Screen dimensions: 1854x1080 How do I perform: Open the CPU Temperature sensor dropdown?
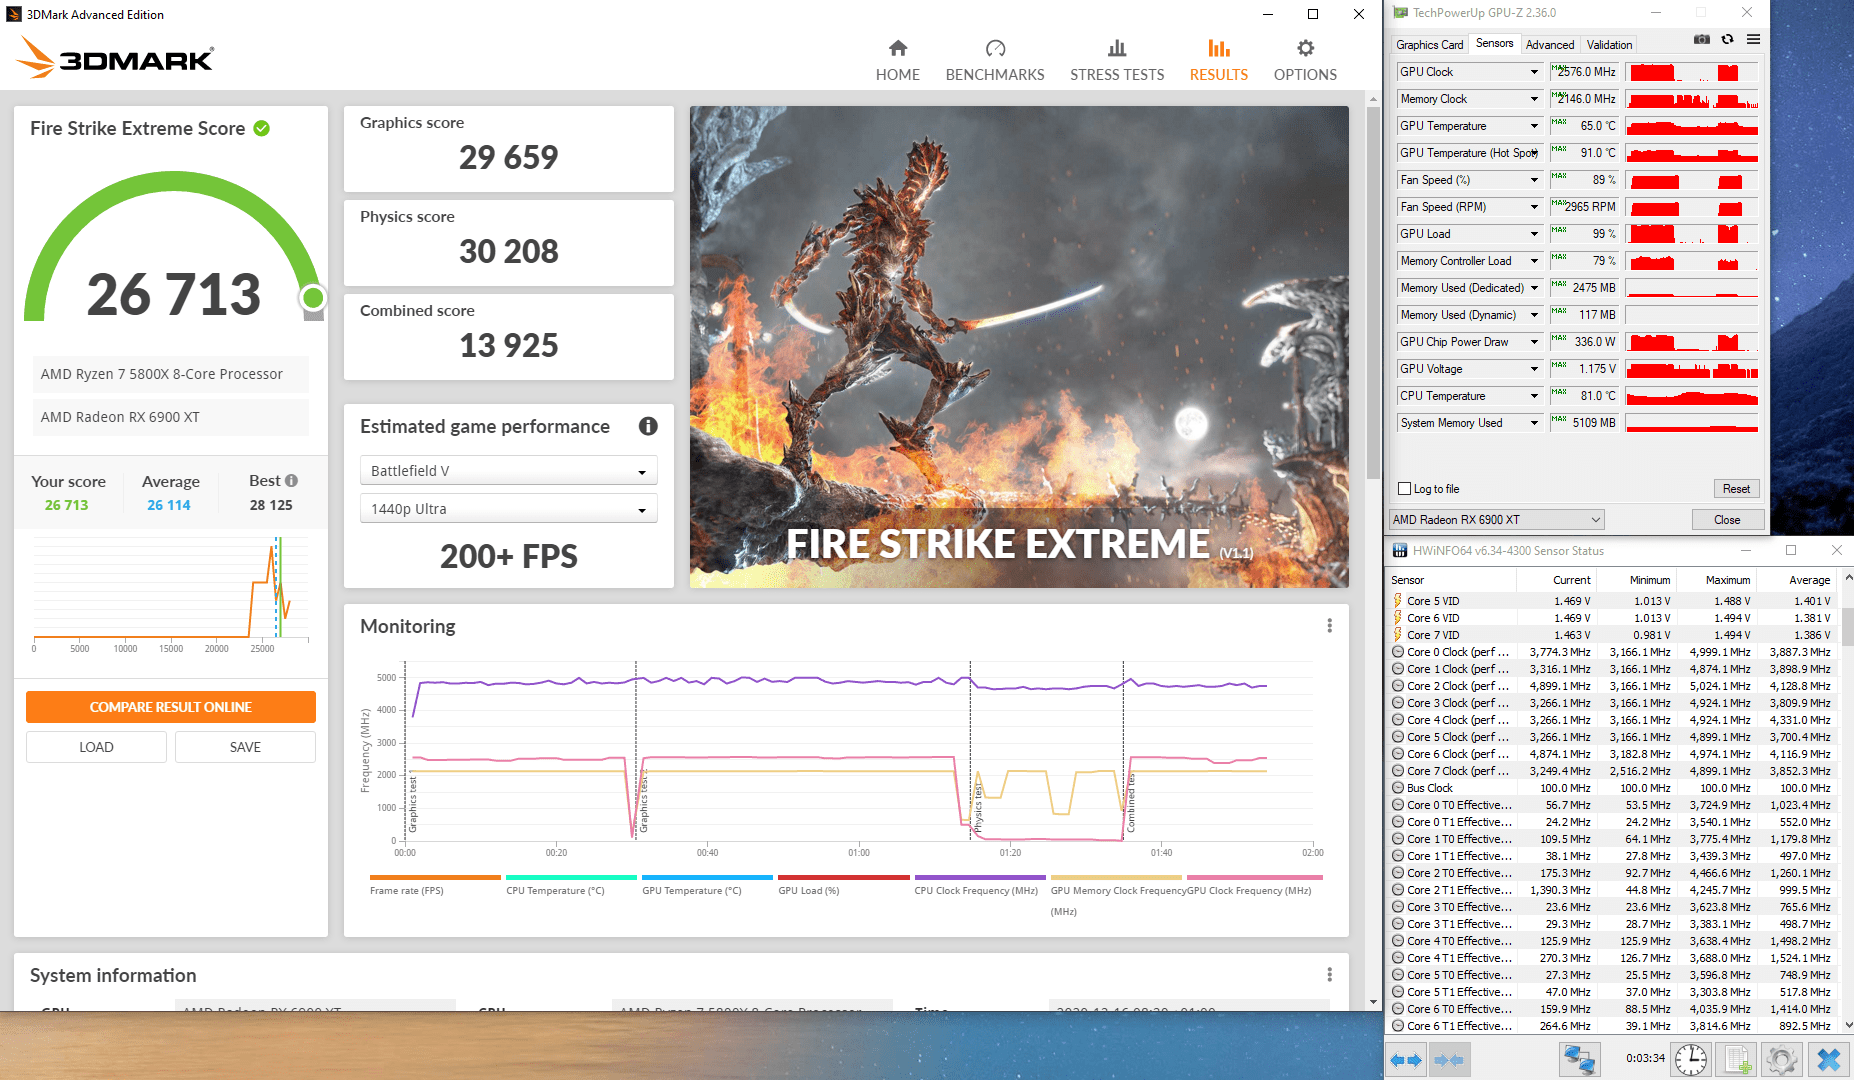click(x=1534, y=396)
